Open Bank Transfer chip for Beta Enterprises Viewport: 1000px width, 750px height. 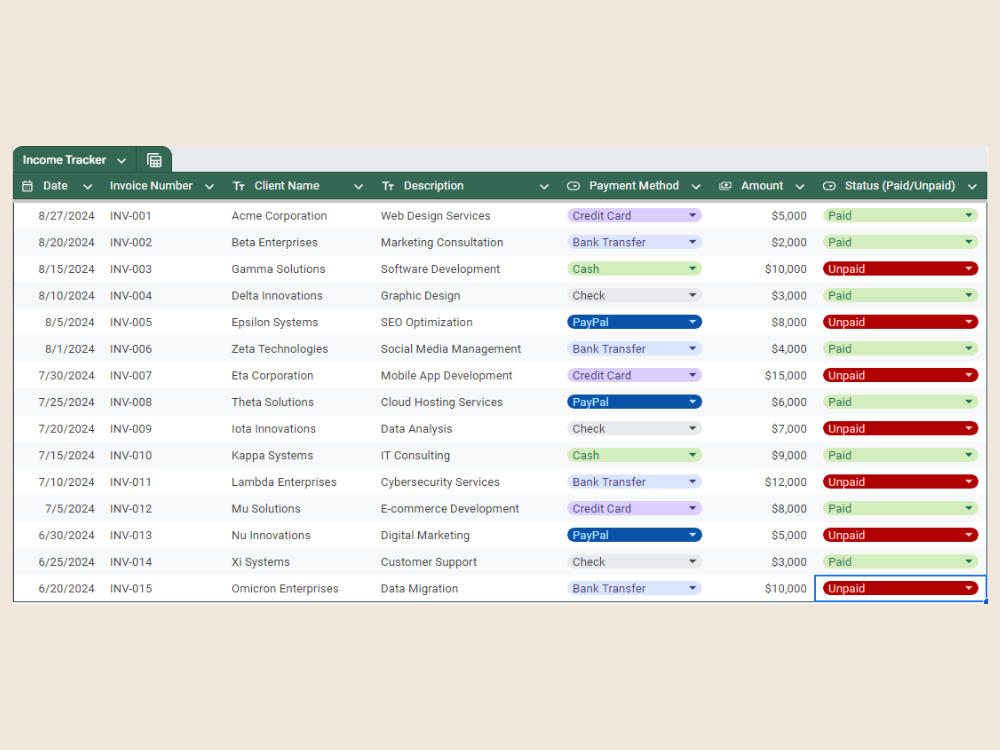635,242
